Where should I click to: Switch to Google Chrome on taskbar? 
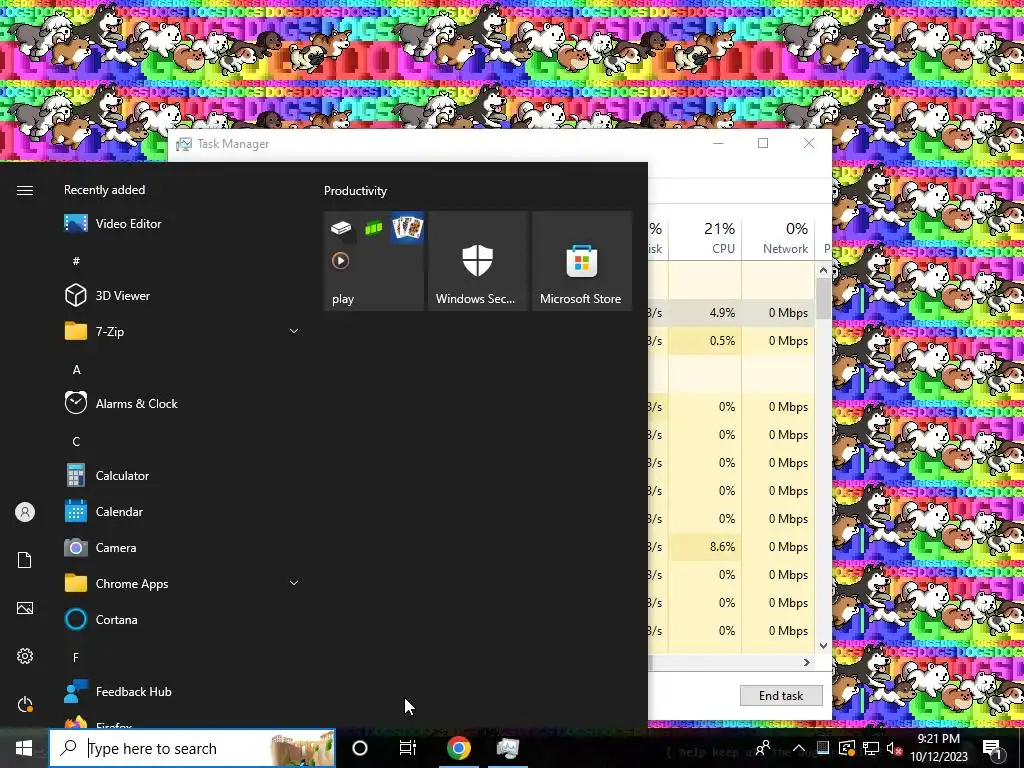tap(458, 748)
